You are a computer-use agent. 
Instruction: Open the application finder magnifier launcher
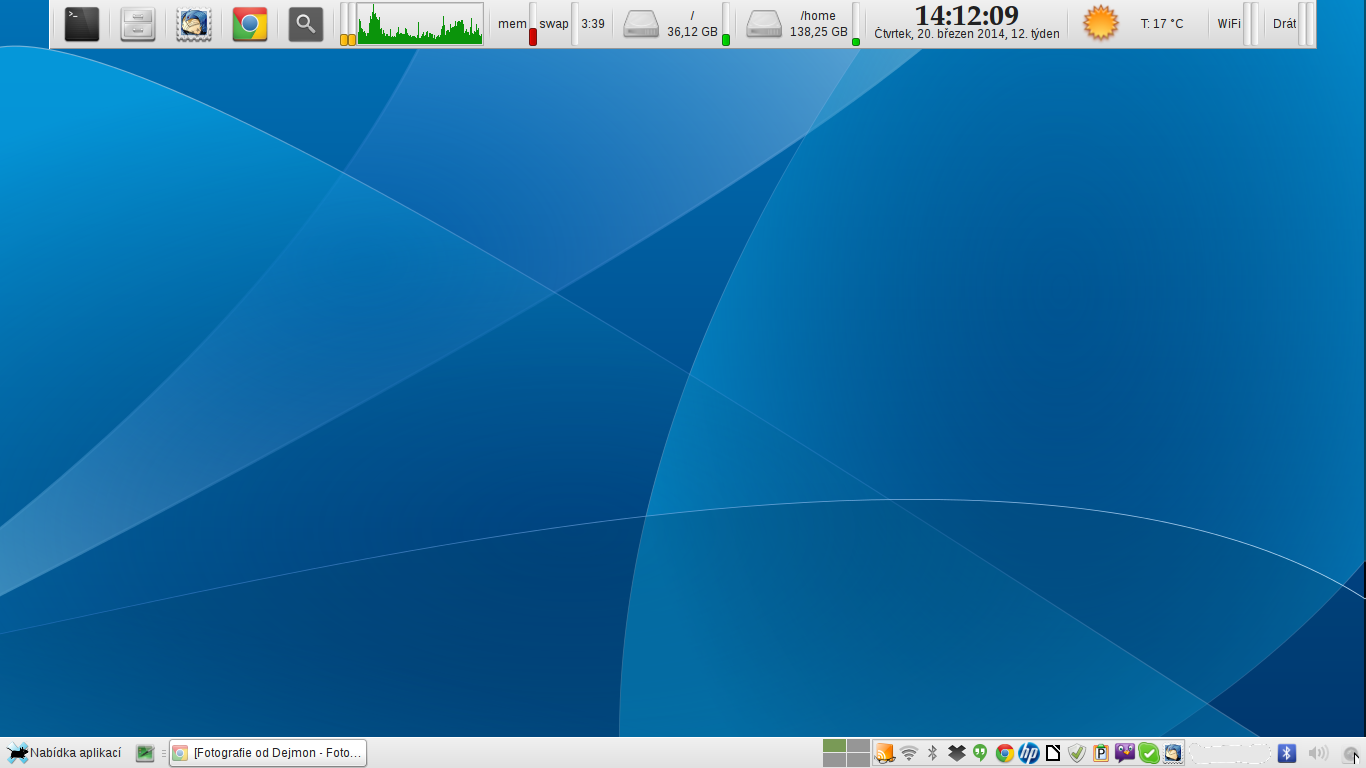click(x=306, y=24)
